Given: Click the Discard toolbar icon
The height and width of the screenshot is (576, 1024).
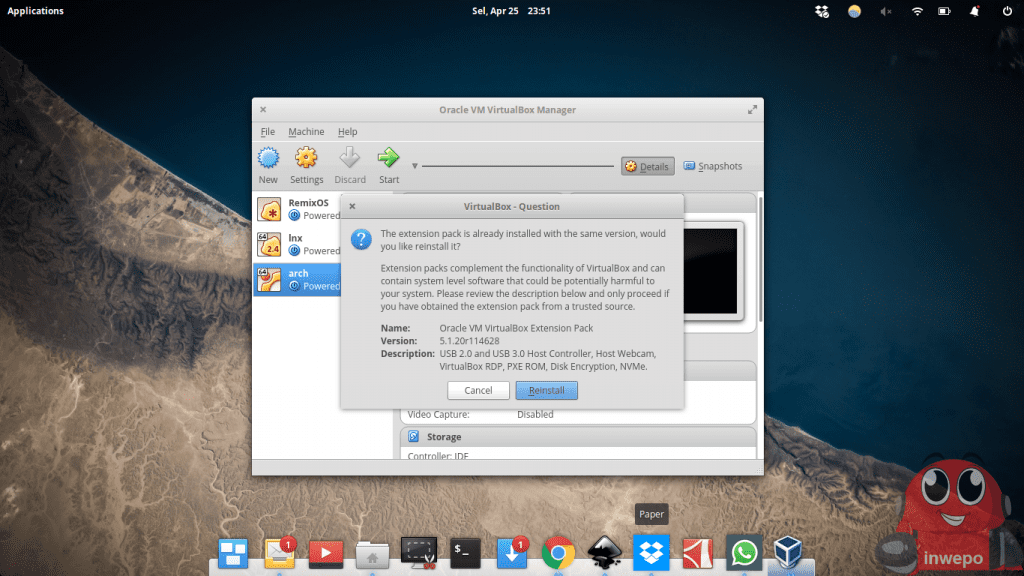Looking at the screenshot, I should (349, 159).
